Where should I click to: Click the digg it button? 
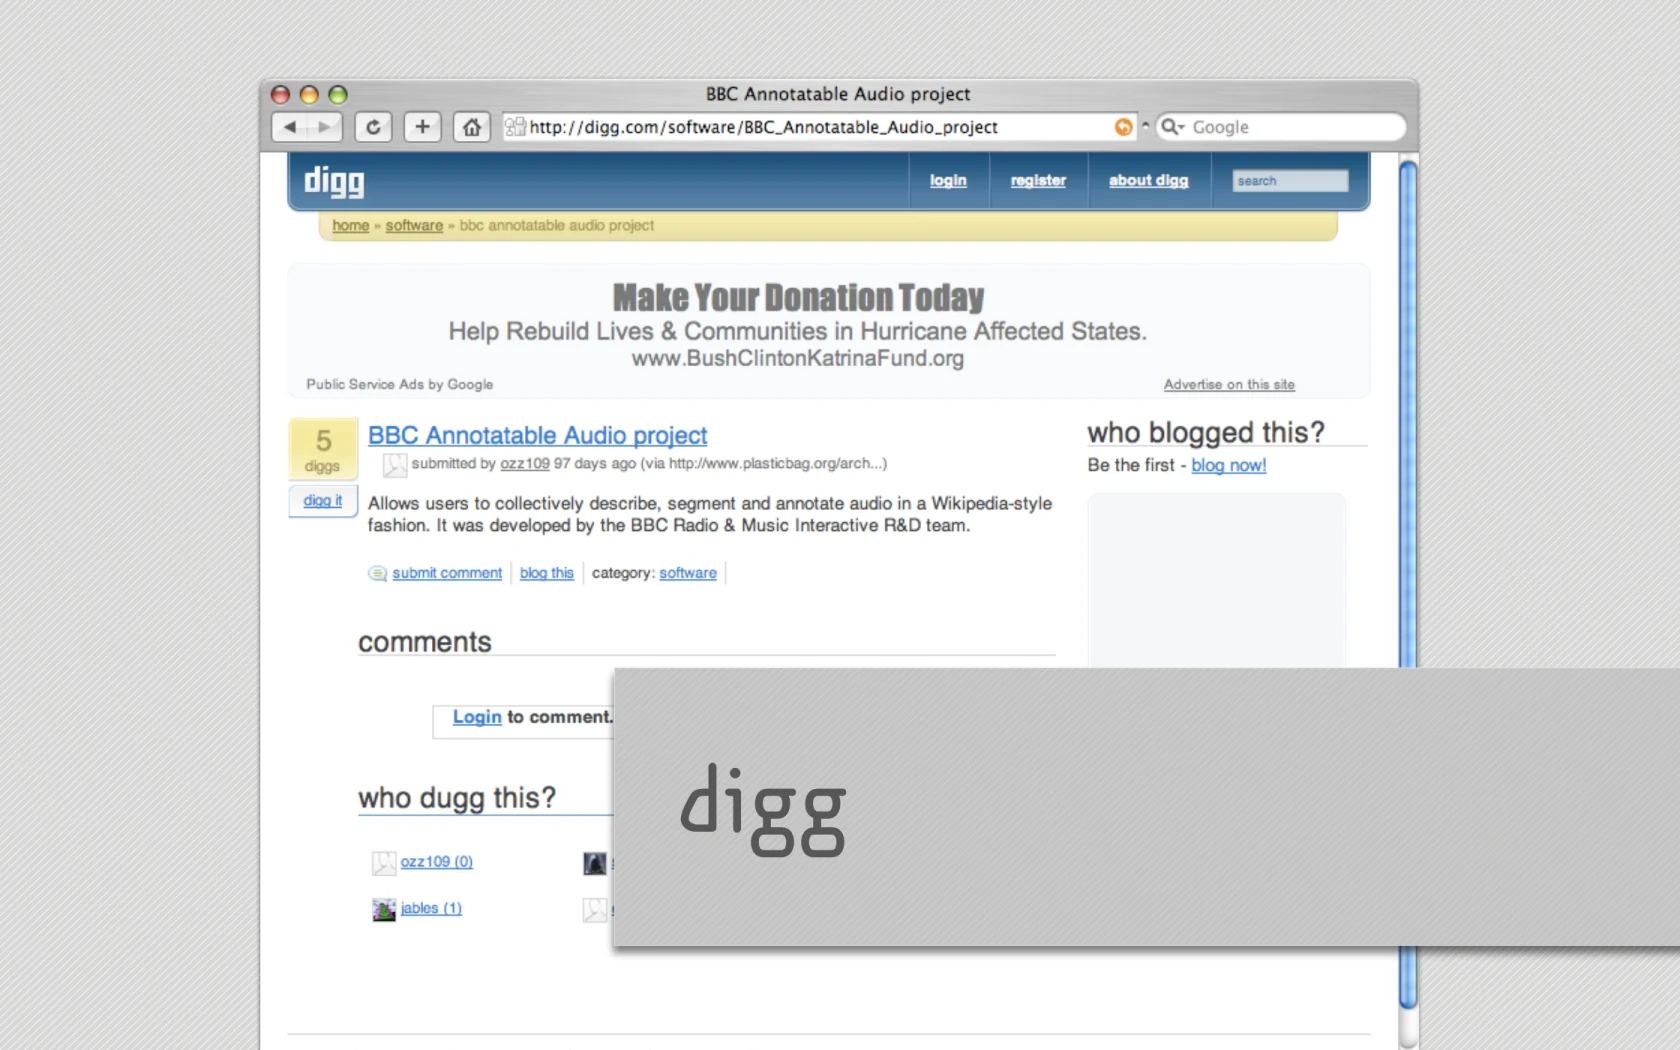point(323,501)
